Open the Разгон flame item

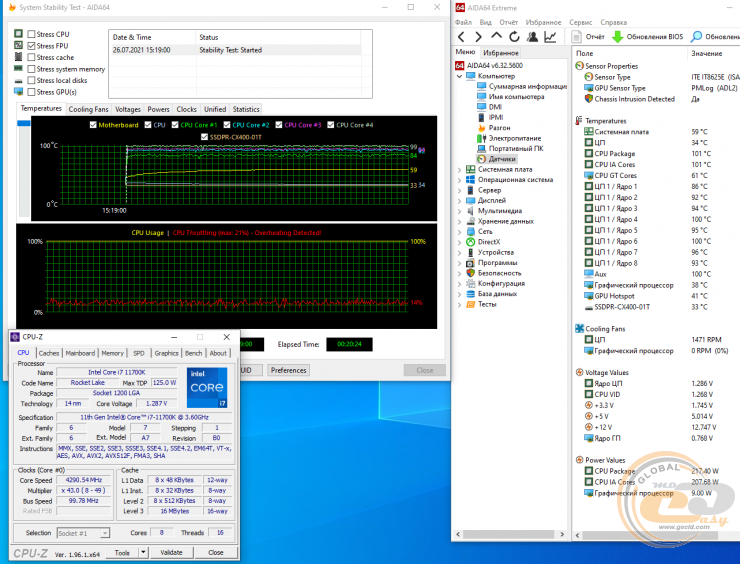(499, 128)
